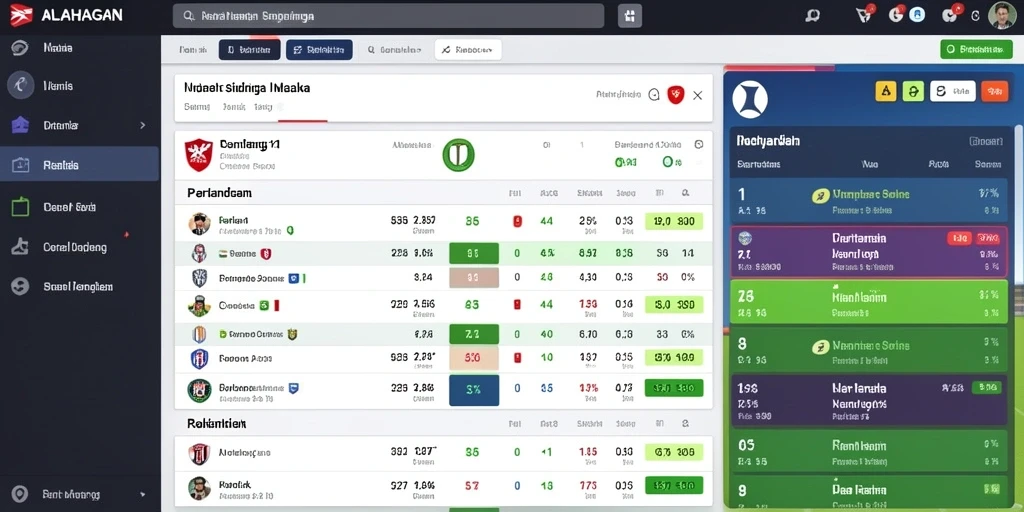Open the grid apps button beside the search bar
This screenshot has height=512, width=1024.
[x=630, y=16]
